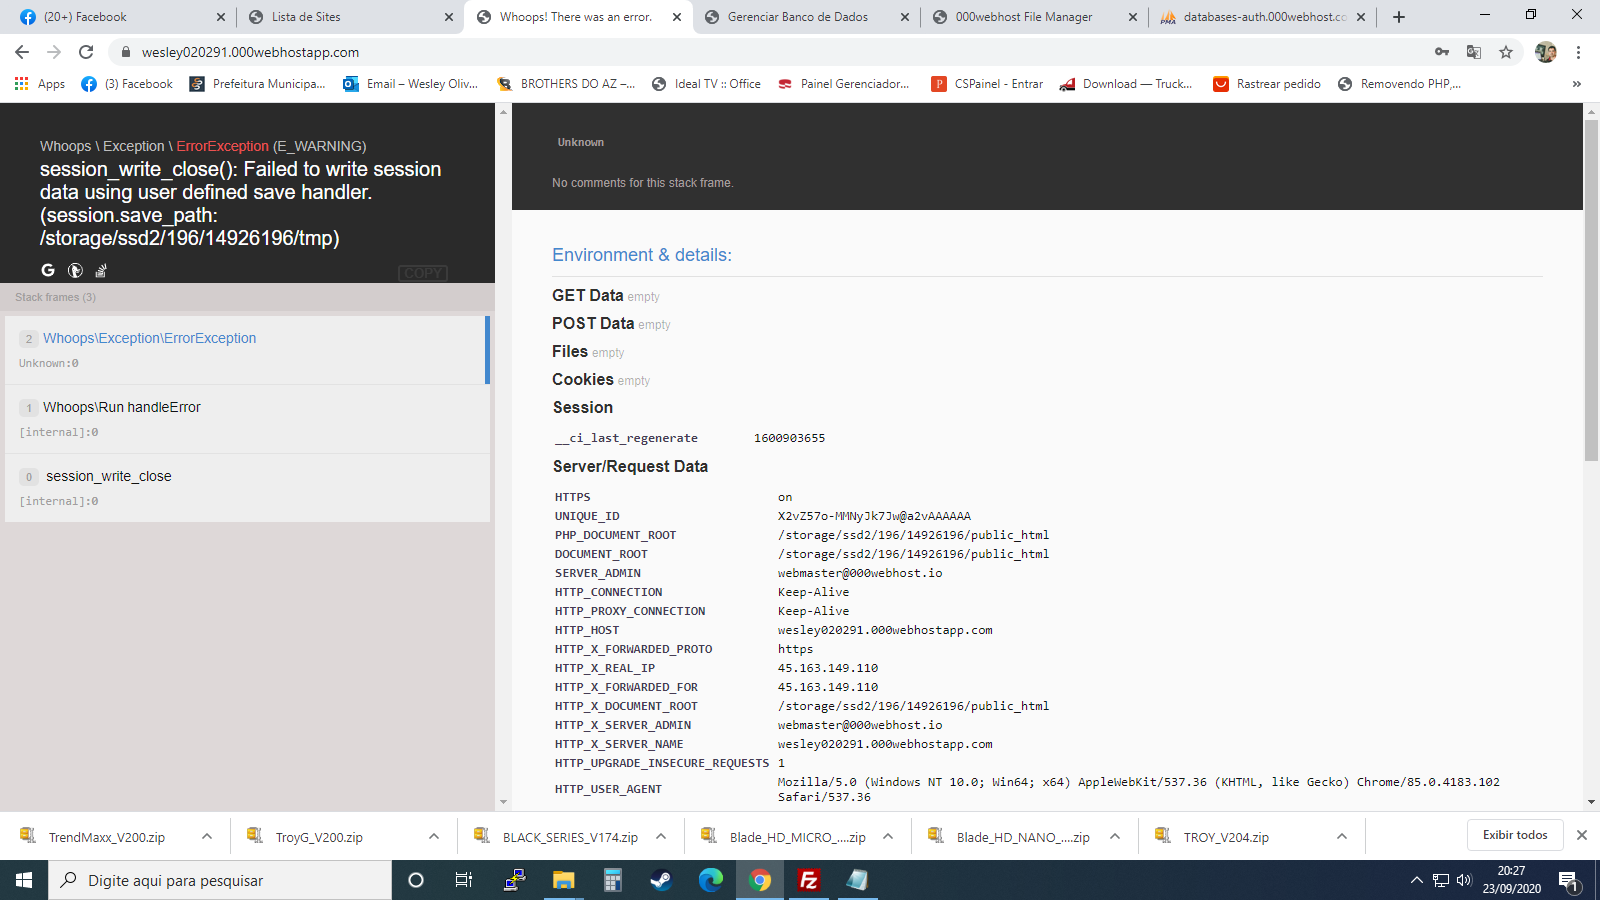Show hidden icons in the system tray
Image resolution: width=1600 pixels, height=900 pixels.
1417,880
